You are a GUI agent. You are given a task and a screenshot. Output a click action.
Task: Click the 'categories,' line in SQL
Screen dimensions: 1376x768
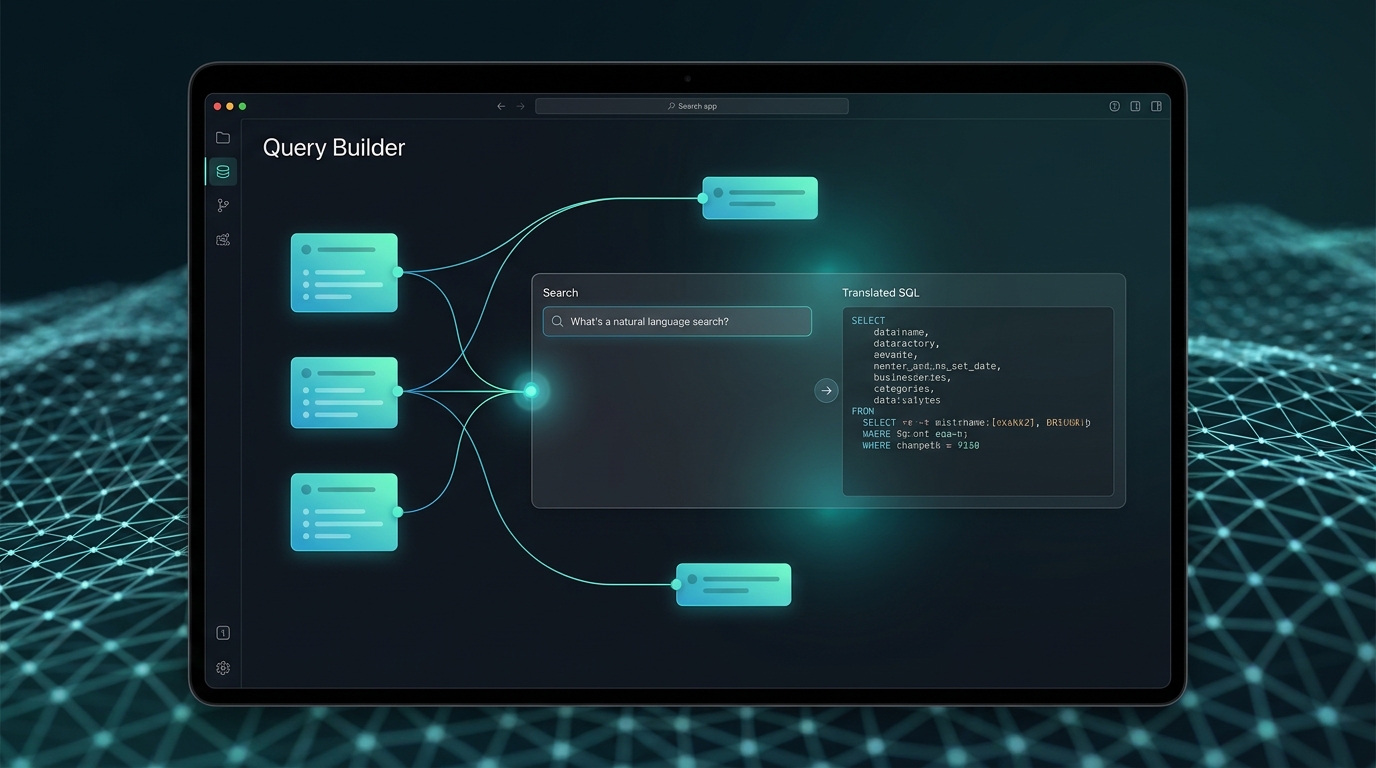click(x=903, y=389)
